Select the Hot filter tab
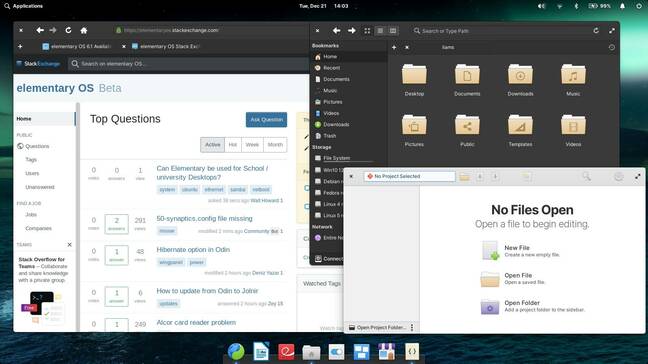 [233, 145]
